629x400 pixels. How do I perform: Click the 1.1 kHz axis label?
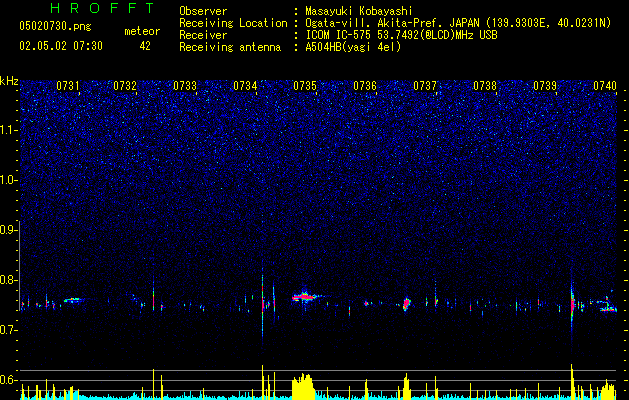pyautogui.click(x=9, y=130)
